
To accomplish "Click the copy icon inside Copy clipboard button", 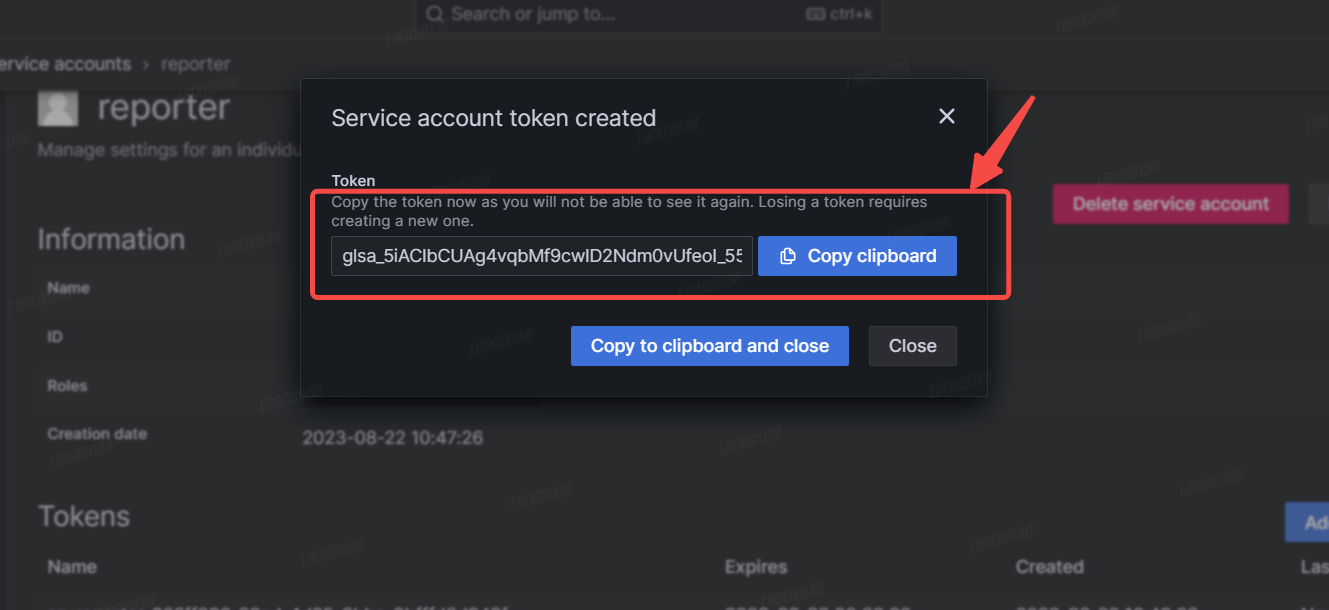I will pos(787,256).
